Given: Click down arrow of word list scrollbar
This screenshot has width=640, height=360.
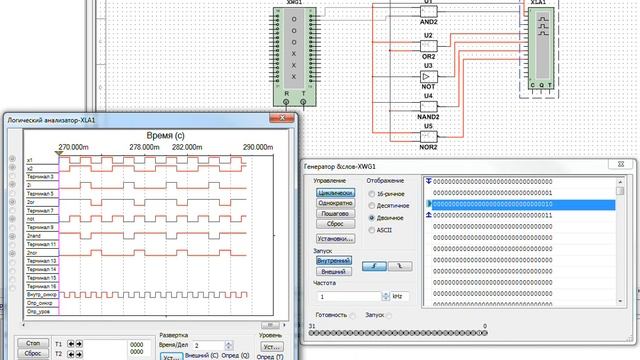Looking at the screenshot, I should tap(620, 301).
